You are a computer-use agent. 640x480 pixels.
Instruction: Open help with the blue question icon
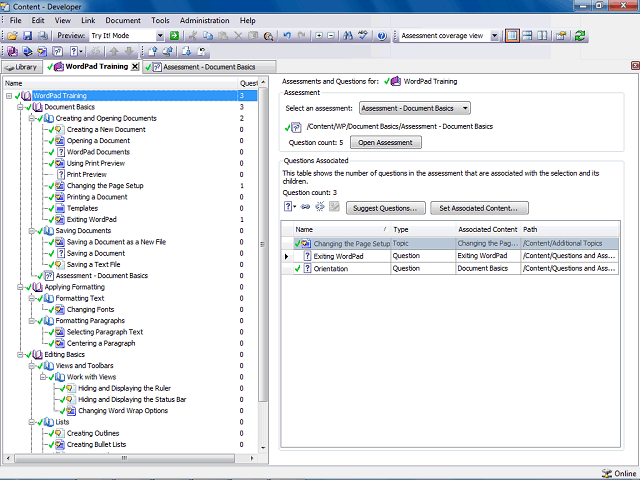click(x=382, y=36)
